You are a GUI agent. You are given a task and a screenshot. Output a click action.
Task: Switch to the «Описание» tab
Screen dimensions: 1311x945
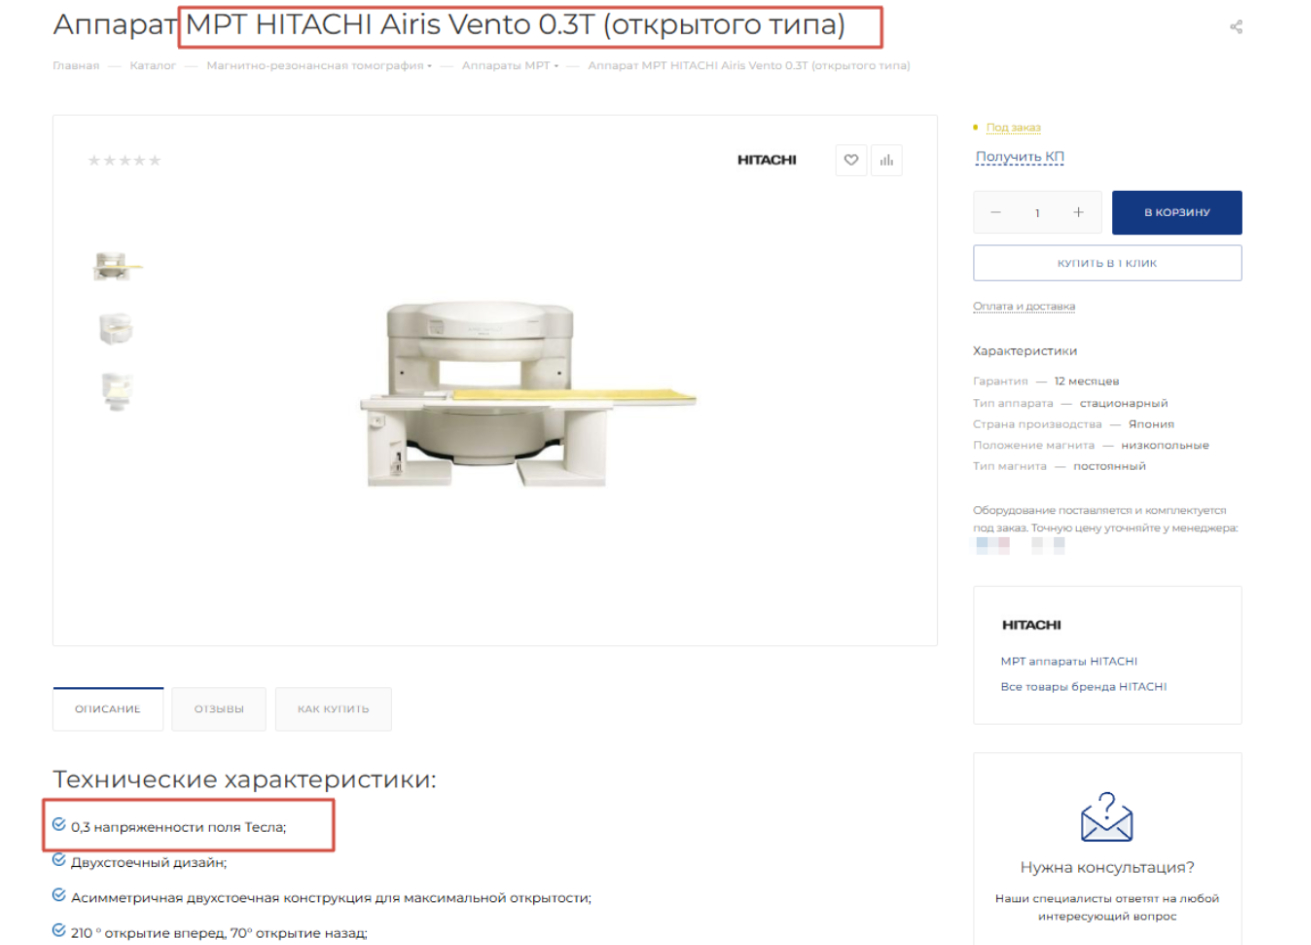point(108,709)
